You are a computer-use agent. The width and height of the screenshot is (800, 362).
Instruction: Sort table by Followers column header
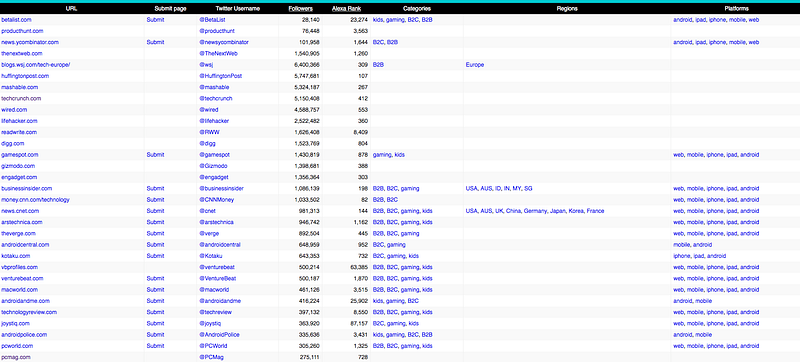click(301, 9)
